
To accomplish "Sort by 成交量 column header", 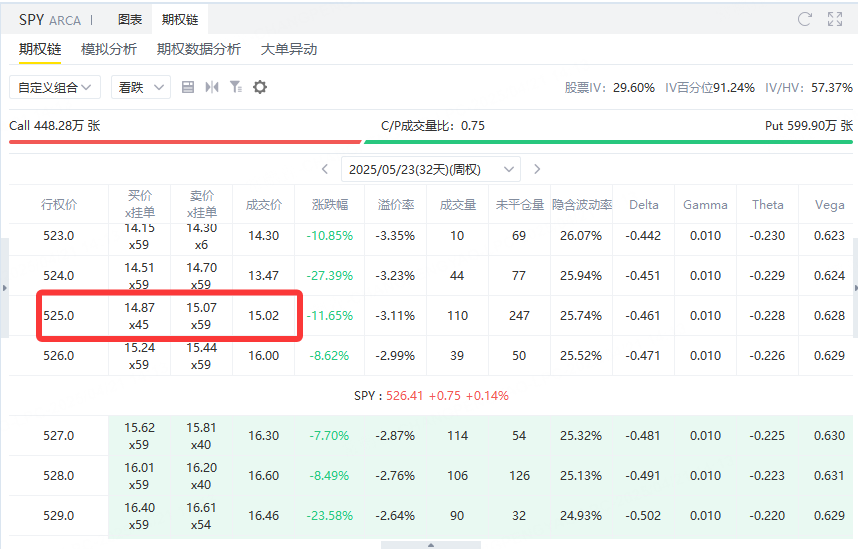I will click(x=457, y=205).
